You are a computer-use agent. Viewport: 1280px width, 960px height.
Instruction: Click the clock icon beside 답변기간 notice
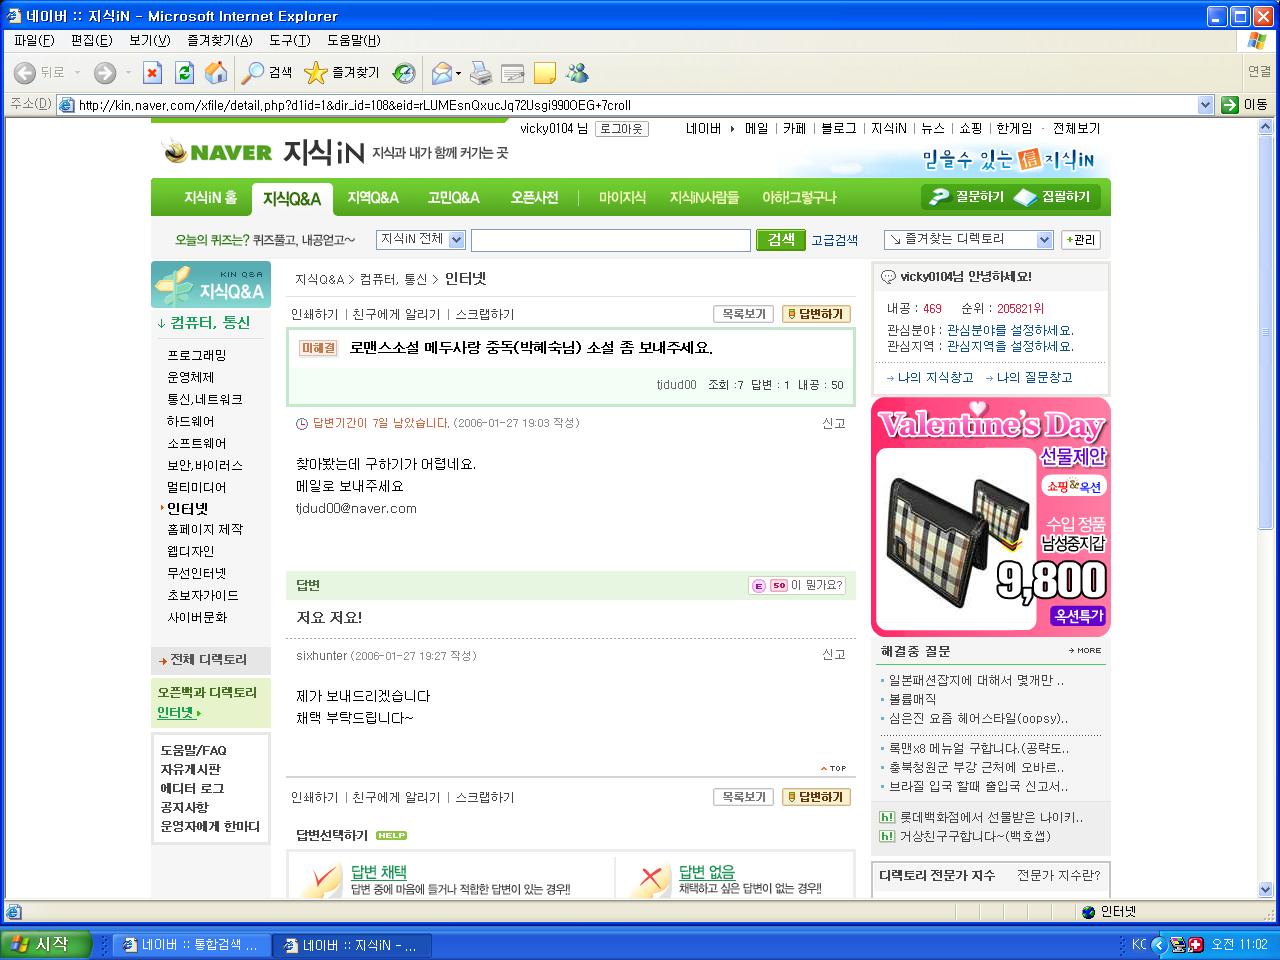point(302,424)
